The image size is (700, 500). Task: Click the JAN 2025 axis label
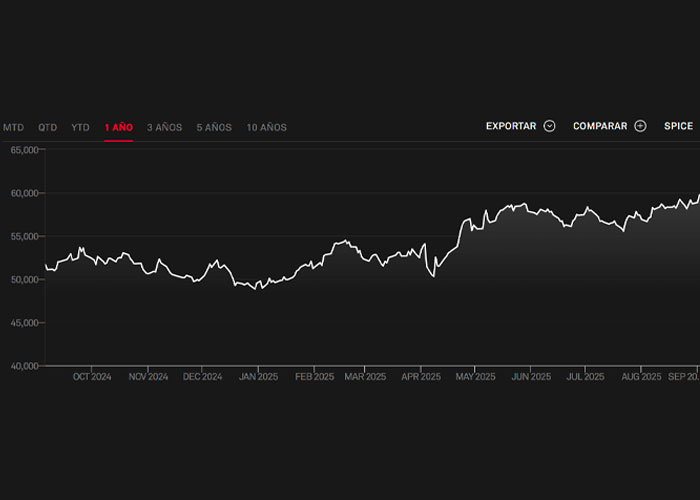tap(258, 377)
